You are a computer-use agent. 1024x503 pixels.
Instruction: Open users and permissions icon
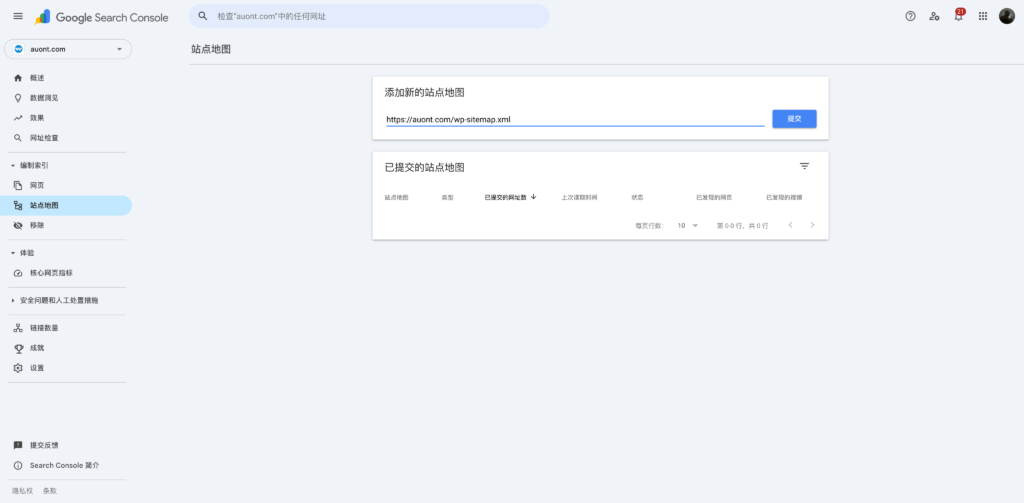tap(935, 16)
